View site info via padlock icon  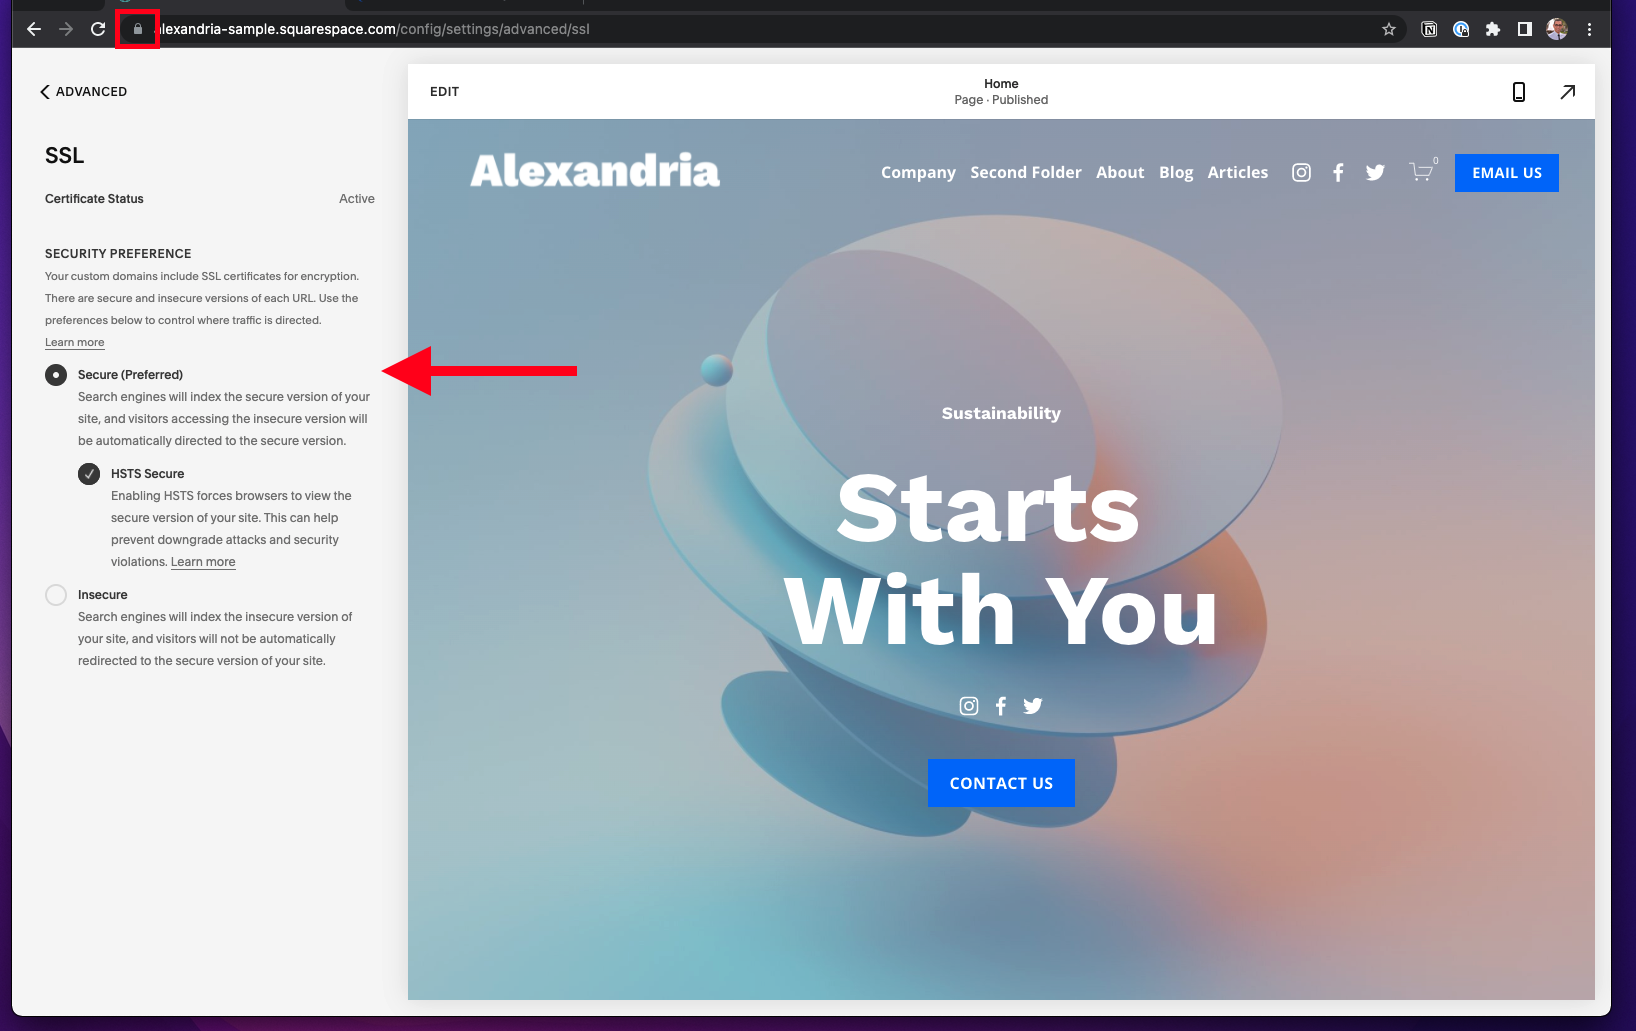pos(138,29)
